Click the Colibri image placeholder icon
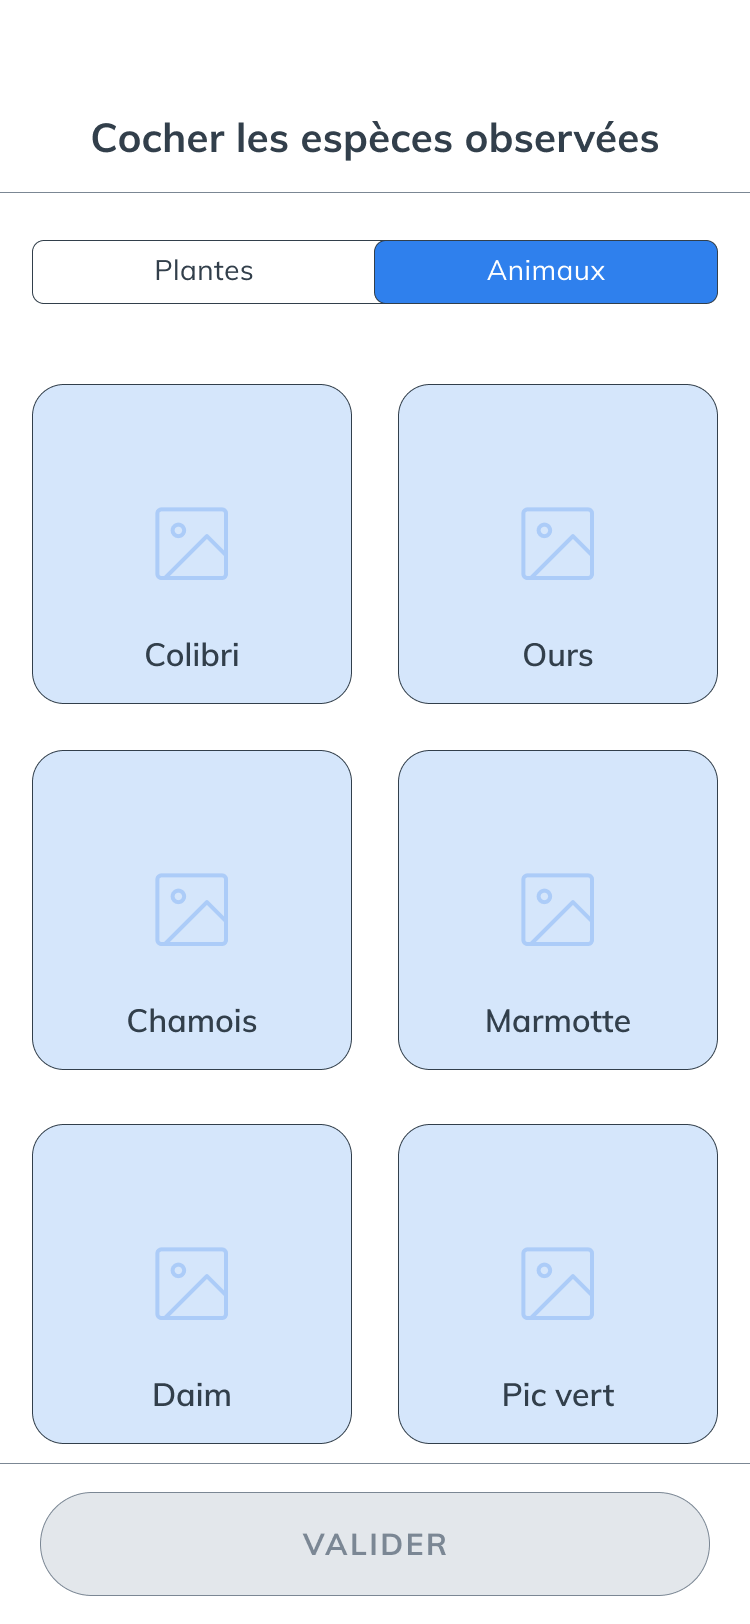The height and width of the screenshot is (1624, 750). (x=192, y=543)
